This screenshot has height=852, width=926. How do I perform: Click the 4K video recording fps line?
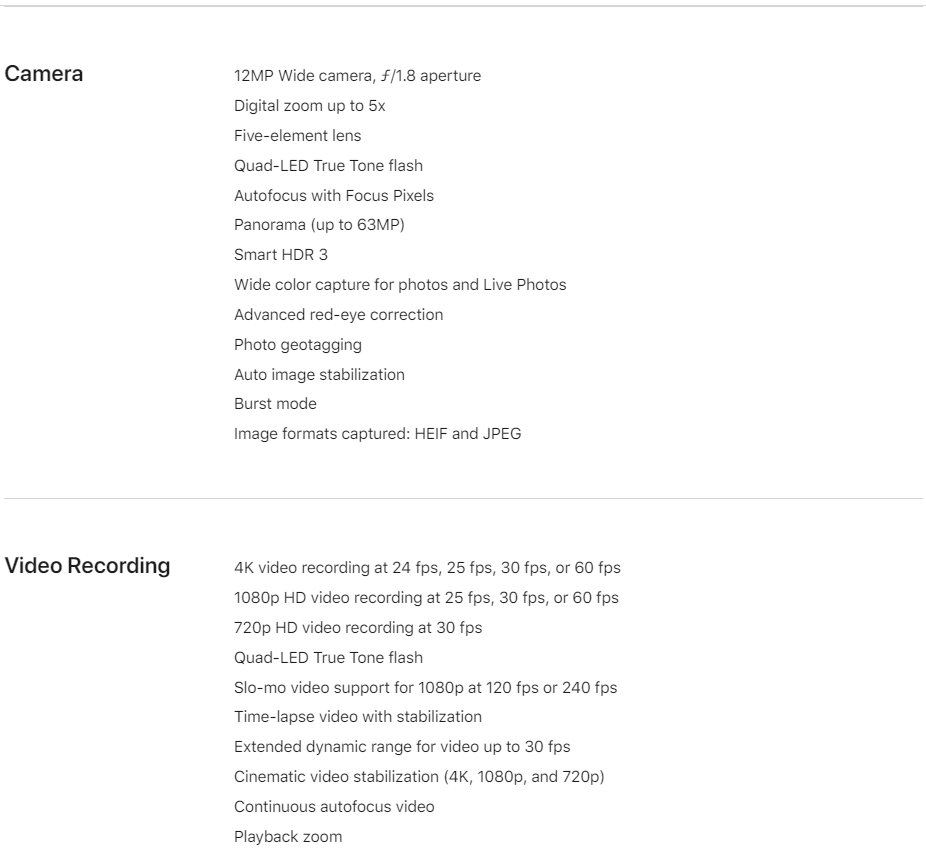427,568
